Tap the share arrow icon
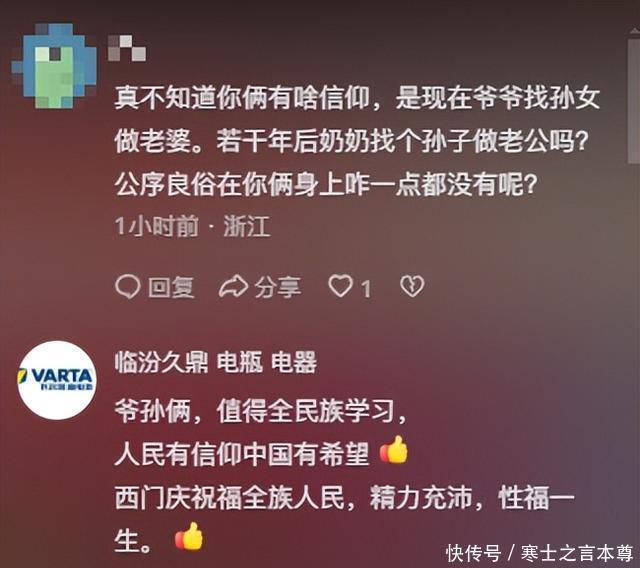 [x=233, y=286]
